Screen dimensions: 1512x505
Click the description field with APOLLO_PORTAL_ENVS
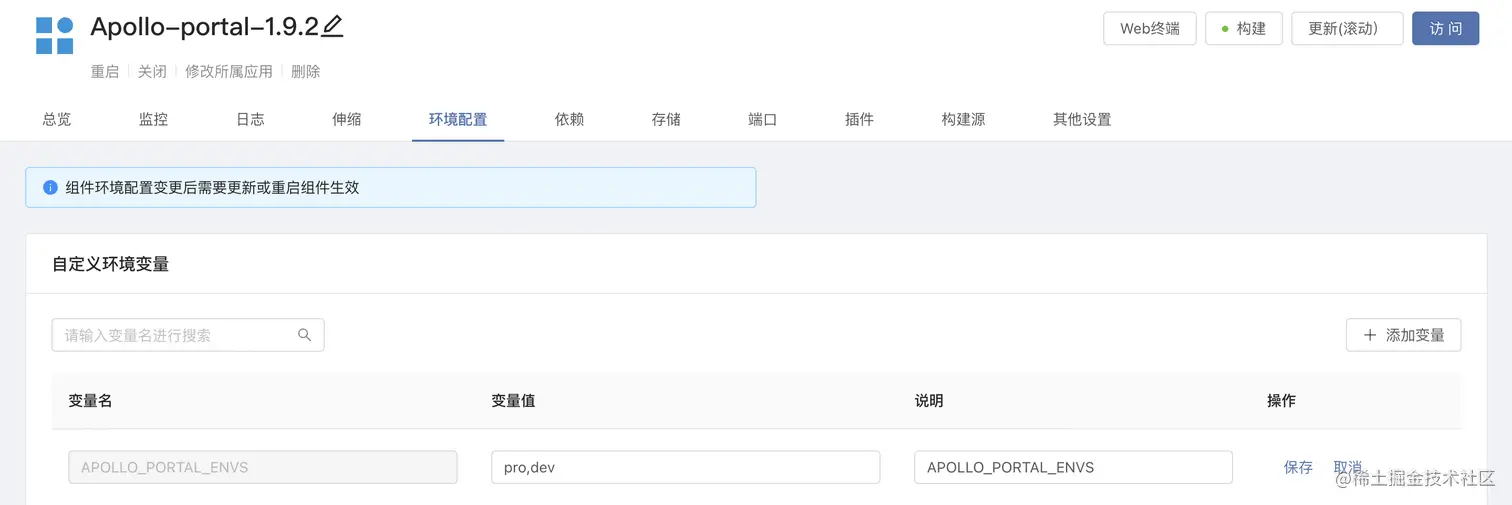tap(1073, 467)
